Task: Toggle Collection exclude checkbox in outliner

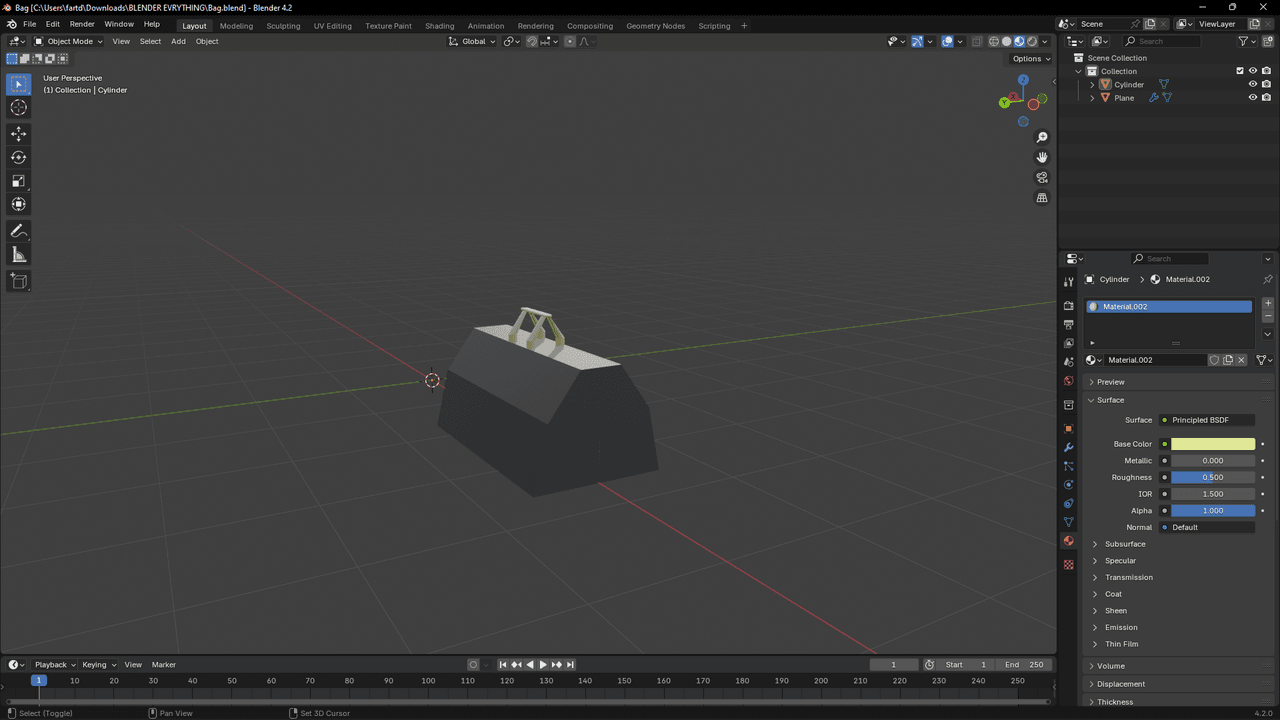Action: (1240, 71)
